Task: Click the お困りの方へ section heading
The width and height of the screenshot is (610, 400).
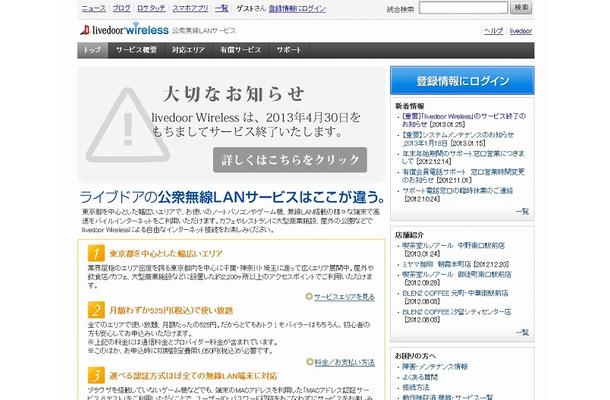Action: [x=415, y=356]
